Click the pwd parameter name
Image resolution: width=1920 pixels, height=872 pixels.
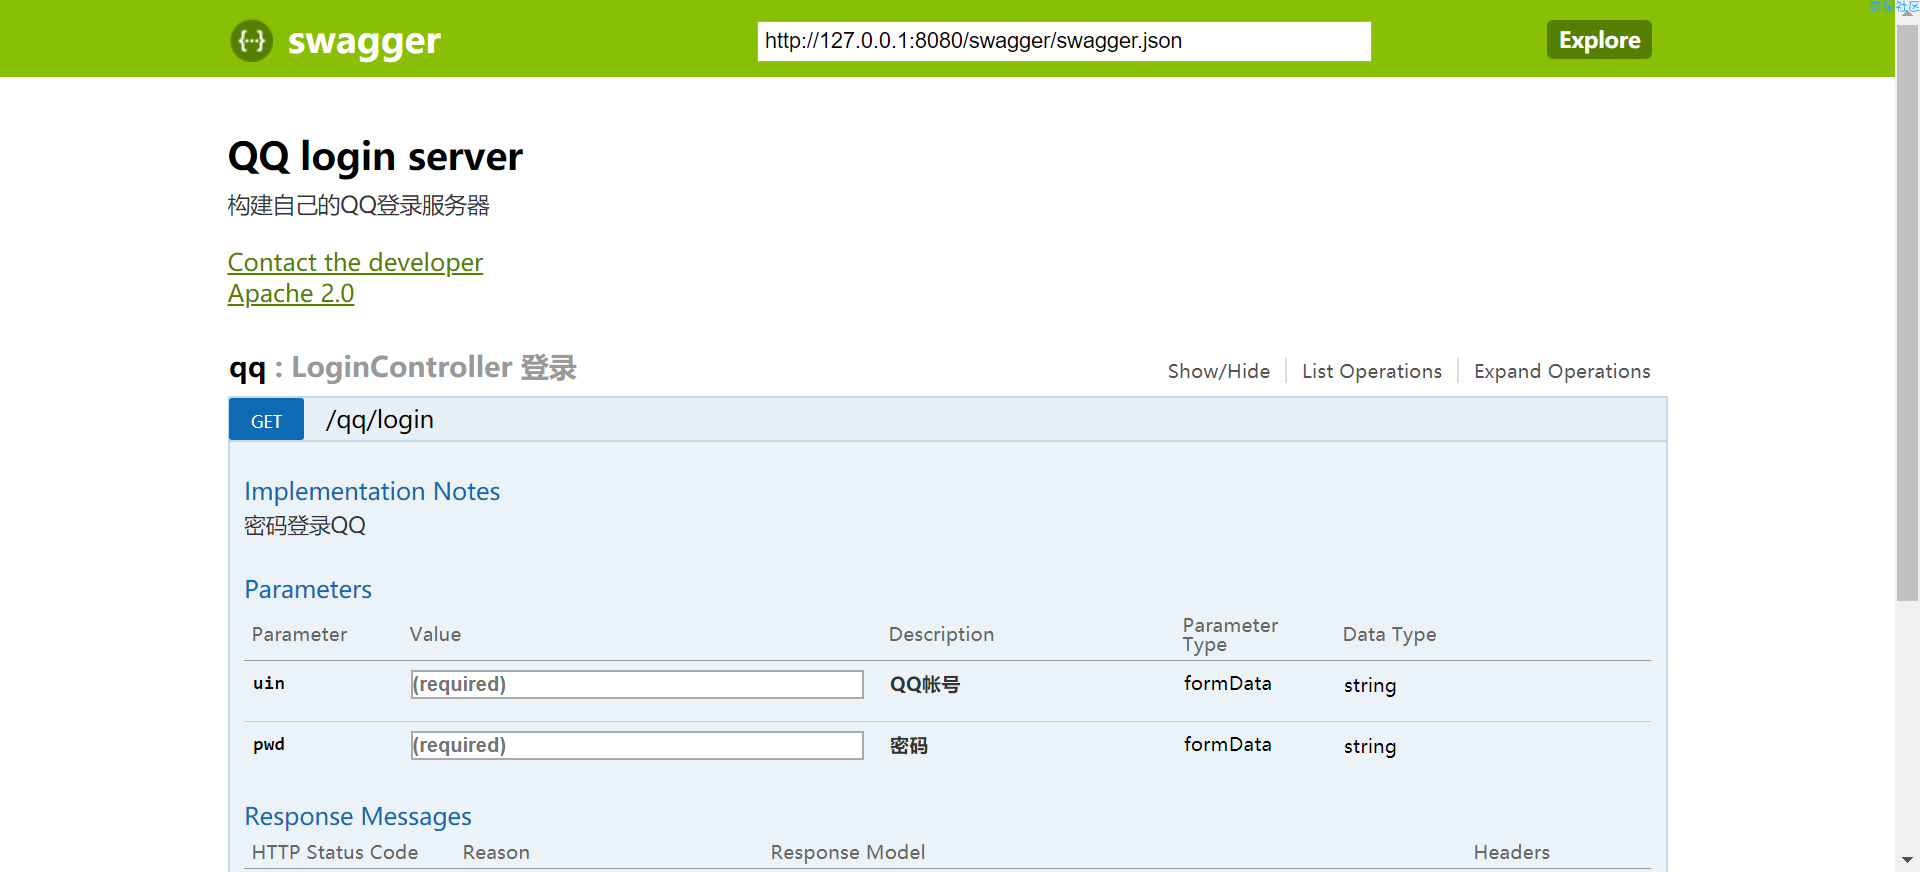(268, 744)
